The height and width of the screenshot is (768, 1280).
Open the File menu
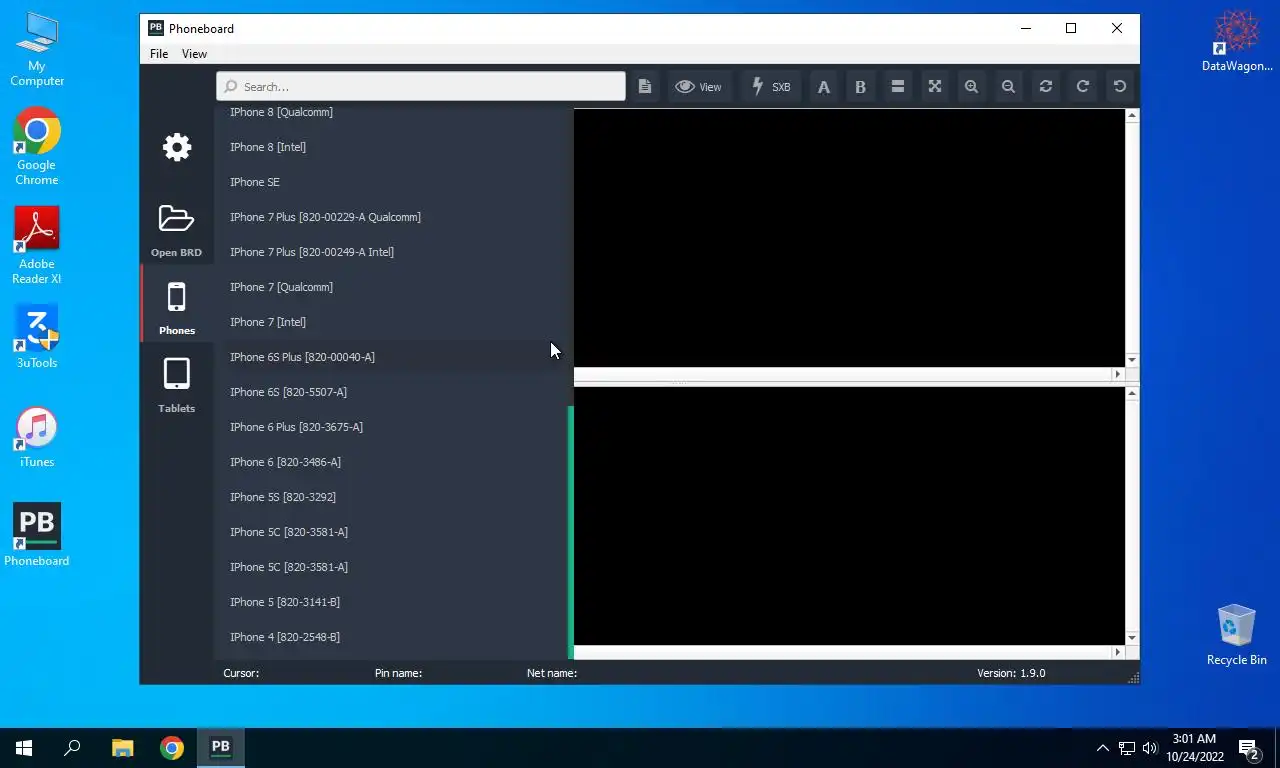click(x=159, y=54)
